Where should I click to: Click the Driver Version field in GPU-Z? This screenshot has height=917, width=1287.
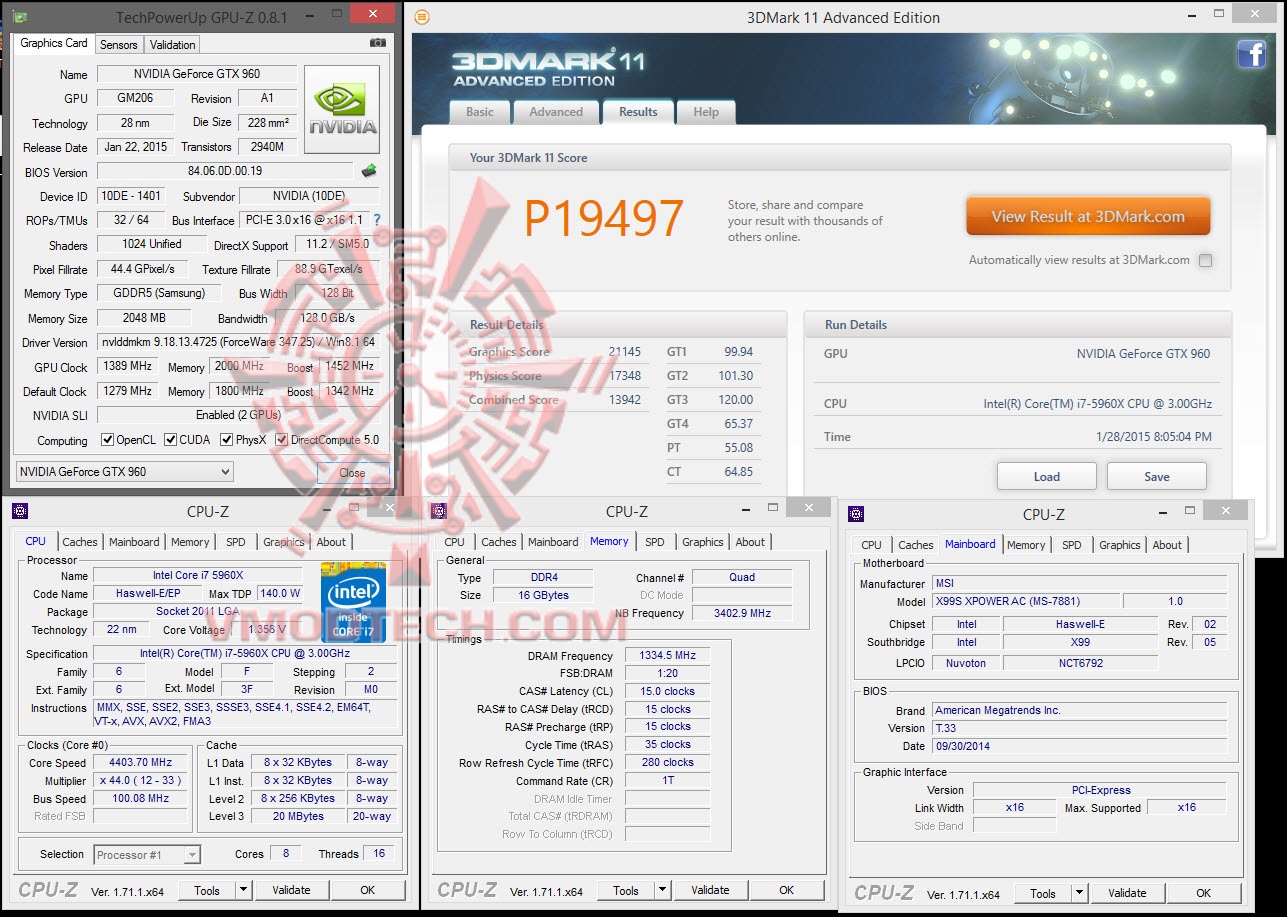[238, 342]
